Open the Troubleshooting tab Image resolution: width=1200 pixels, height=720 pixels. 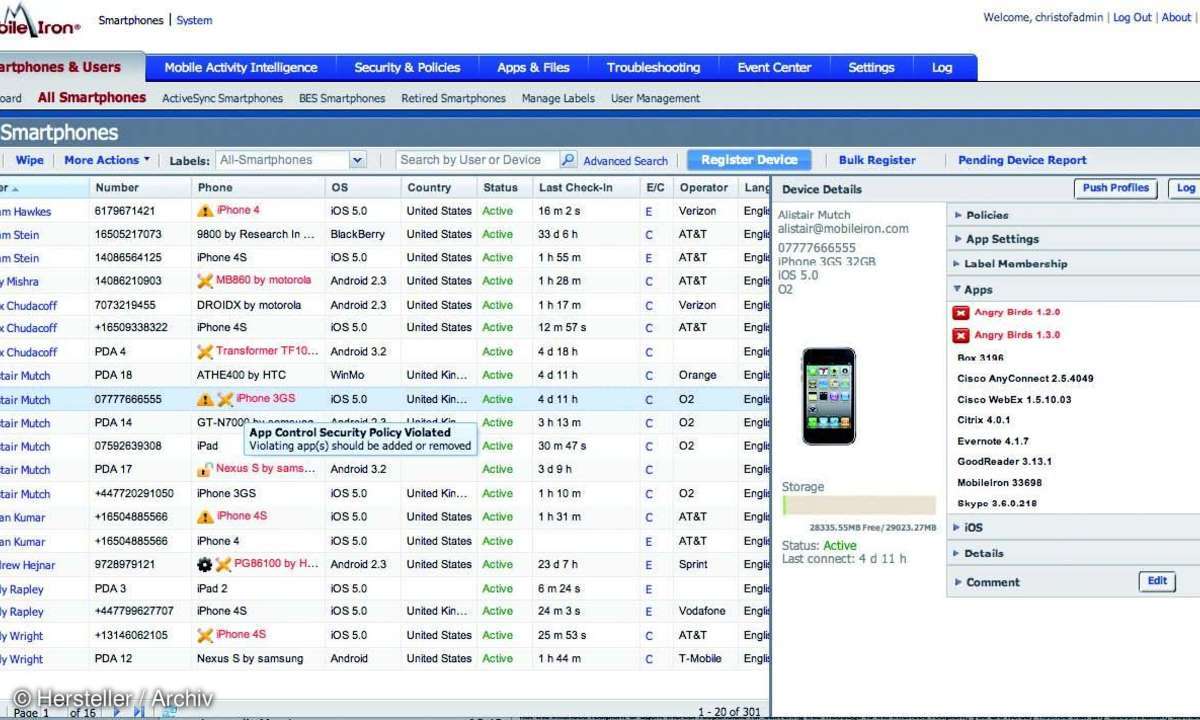tap(653, 68)
